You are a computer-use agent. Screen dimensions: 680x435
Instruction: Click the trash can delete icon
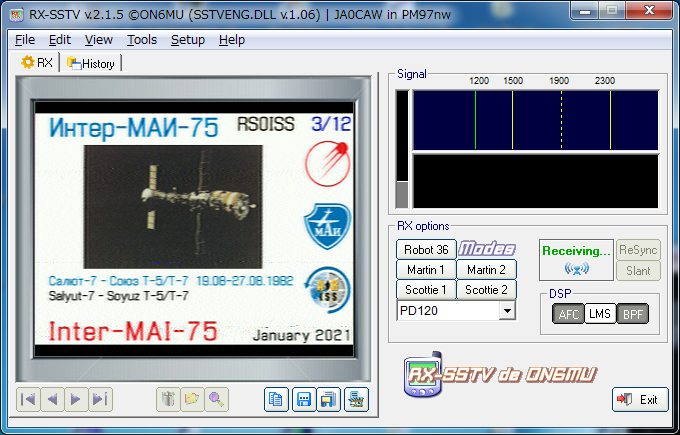(x=168, y=399)
